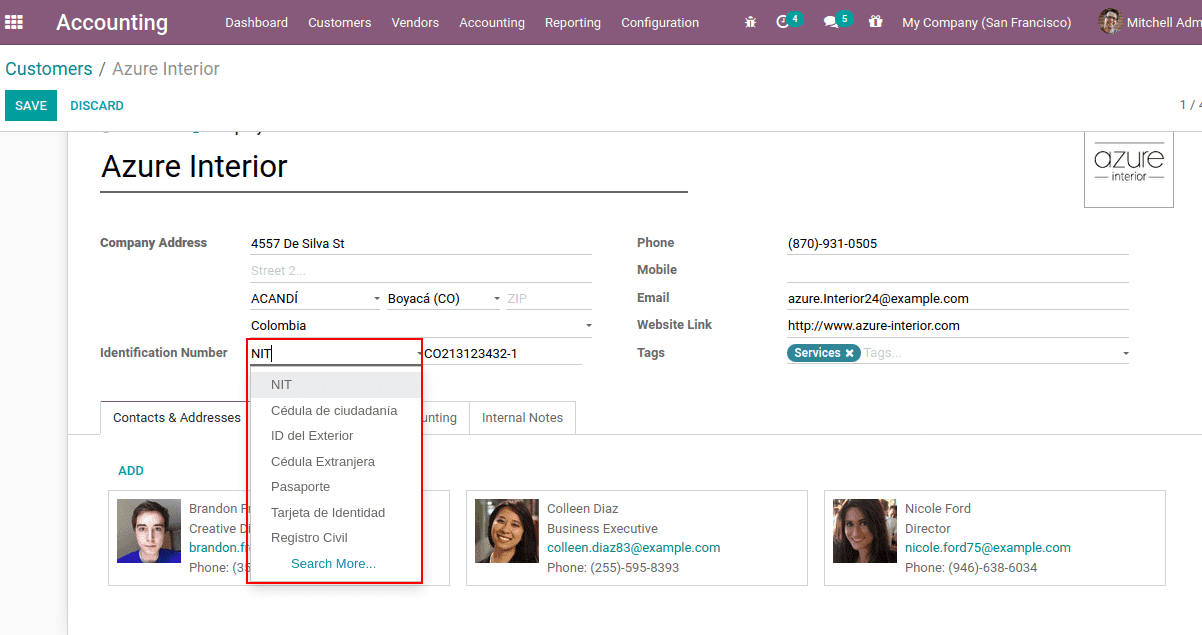1202x635 pixels.
Task: Go back to Customers breadcrumb
Action: coord(49,69)
